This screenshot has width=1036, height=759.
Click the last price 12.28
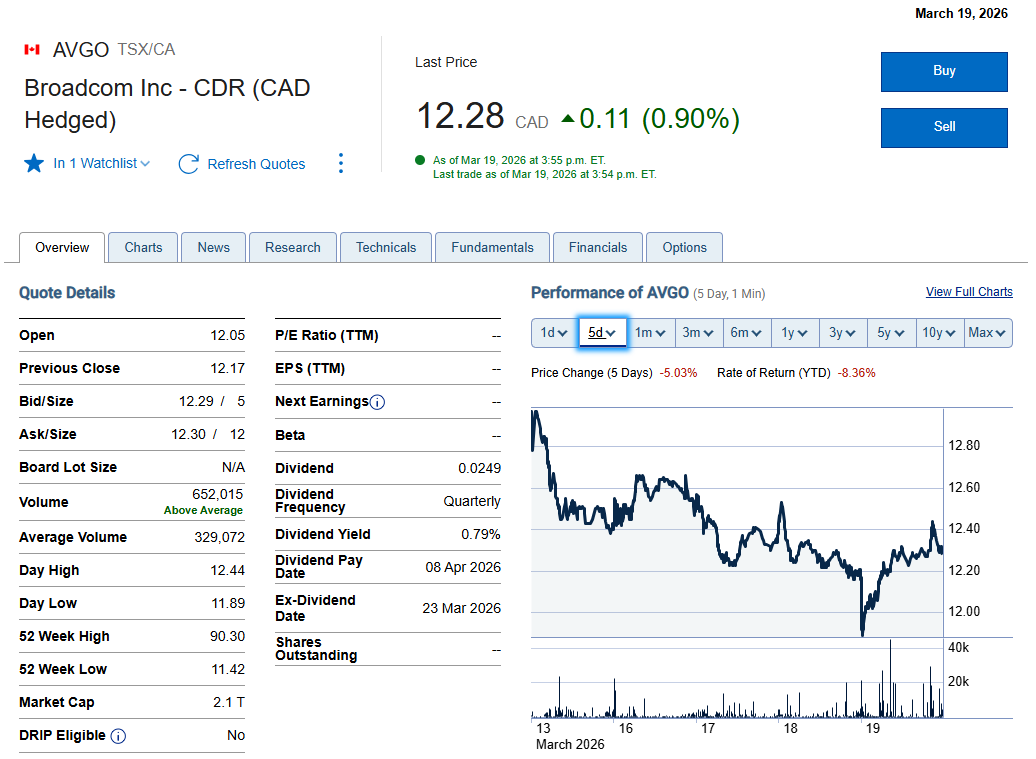pos(461,116)
